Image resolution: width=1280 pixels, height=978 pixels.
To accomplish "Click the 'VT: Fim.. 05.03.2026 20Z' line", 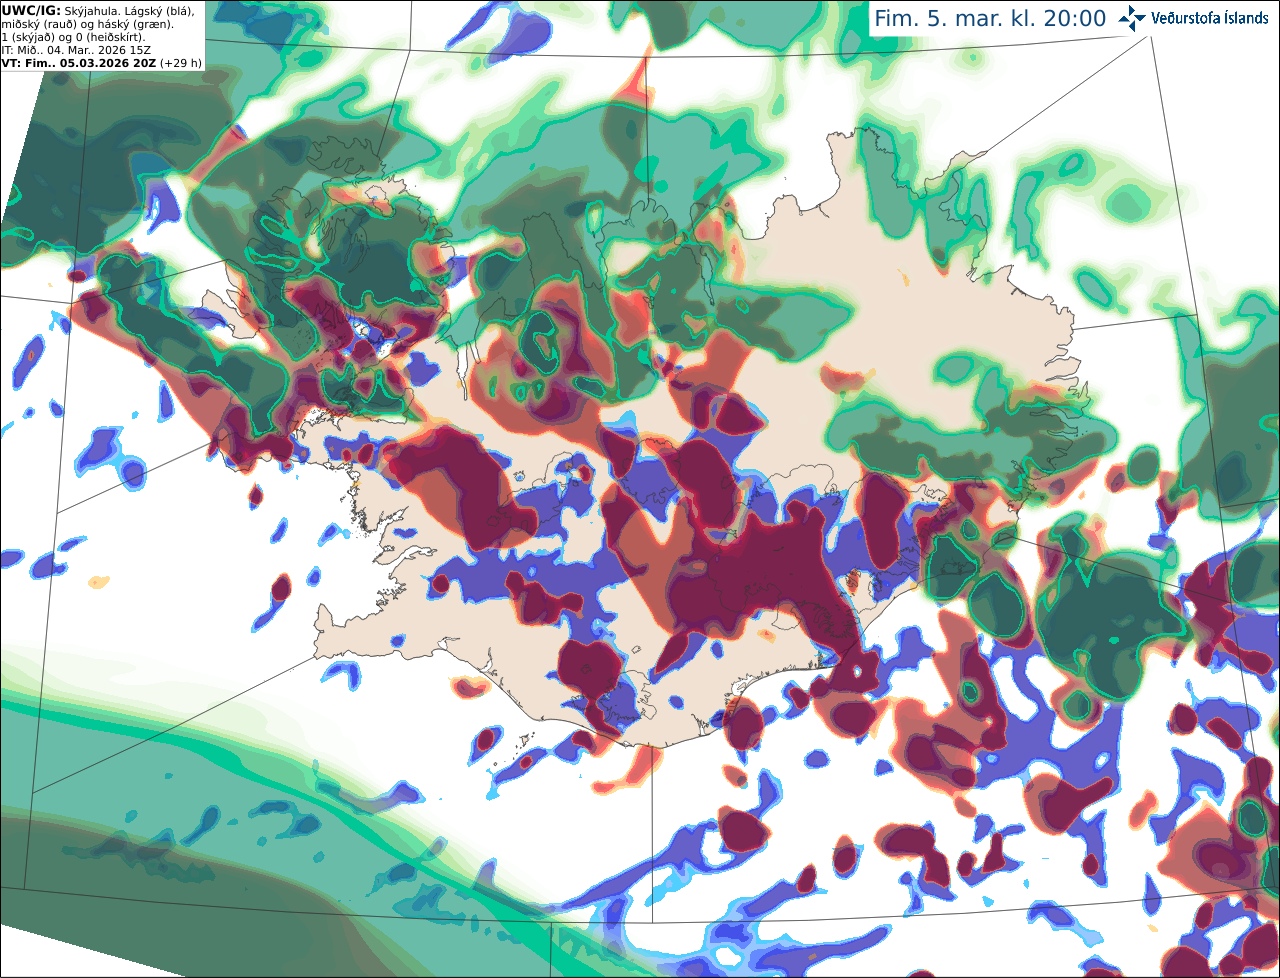I will 101,63.
